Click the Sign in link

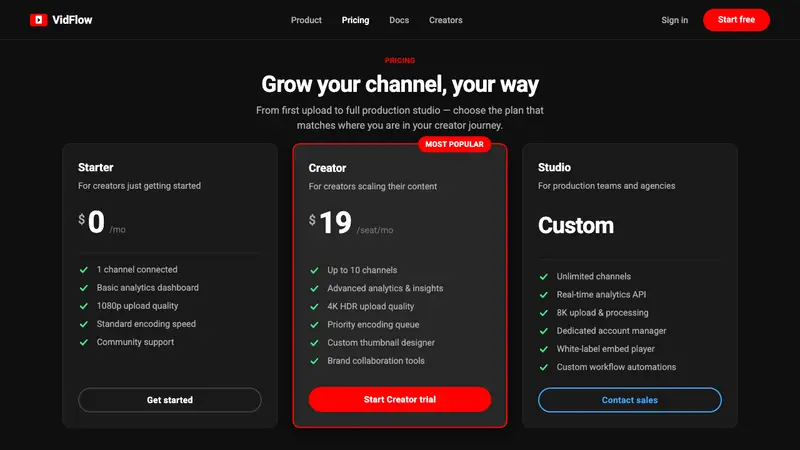(x=674, y=20)
